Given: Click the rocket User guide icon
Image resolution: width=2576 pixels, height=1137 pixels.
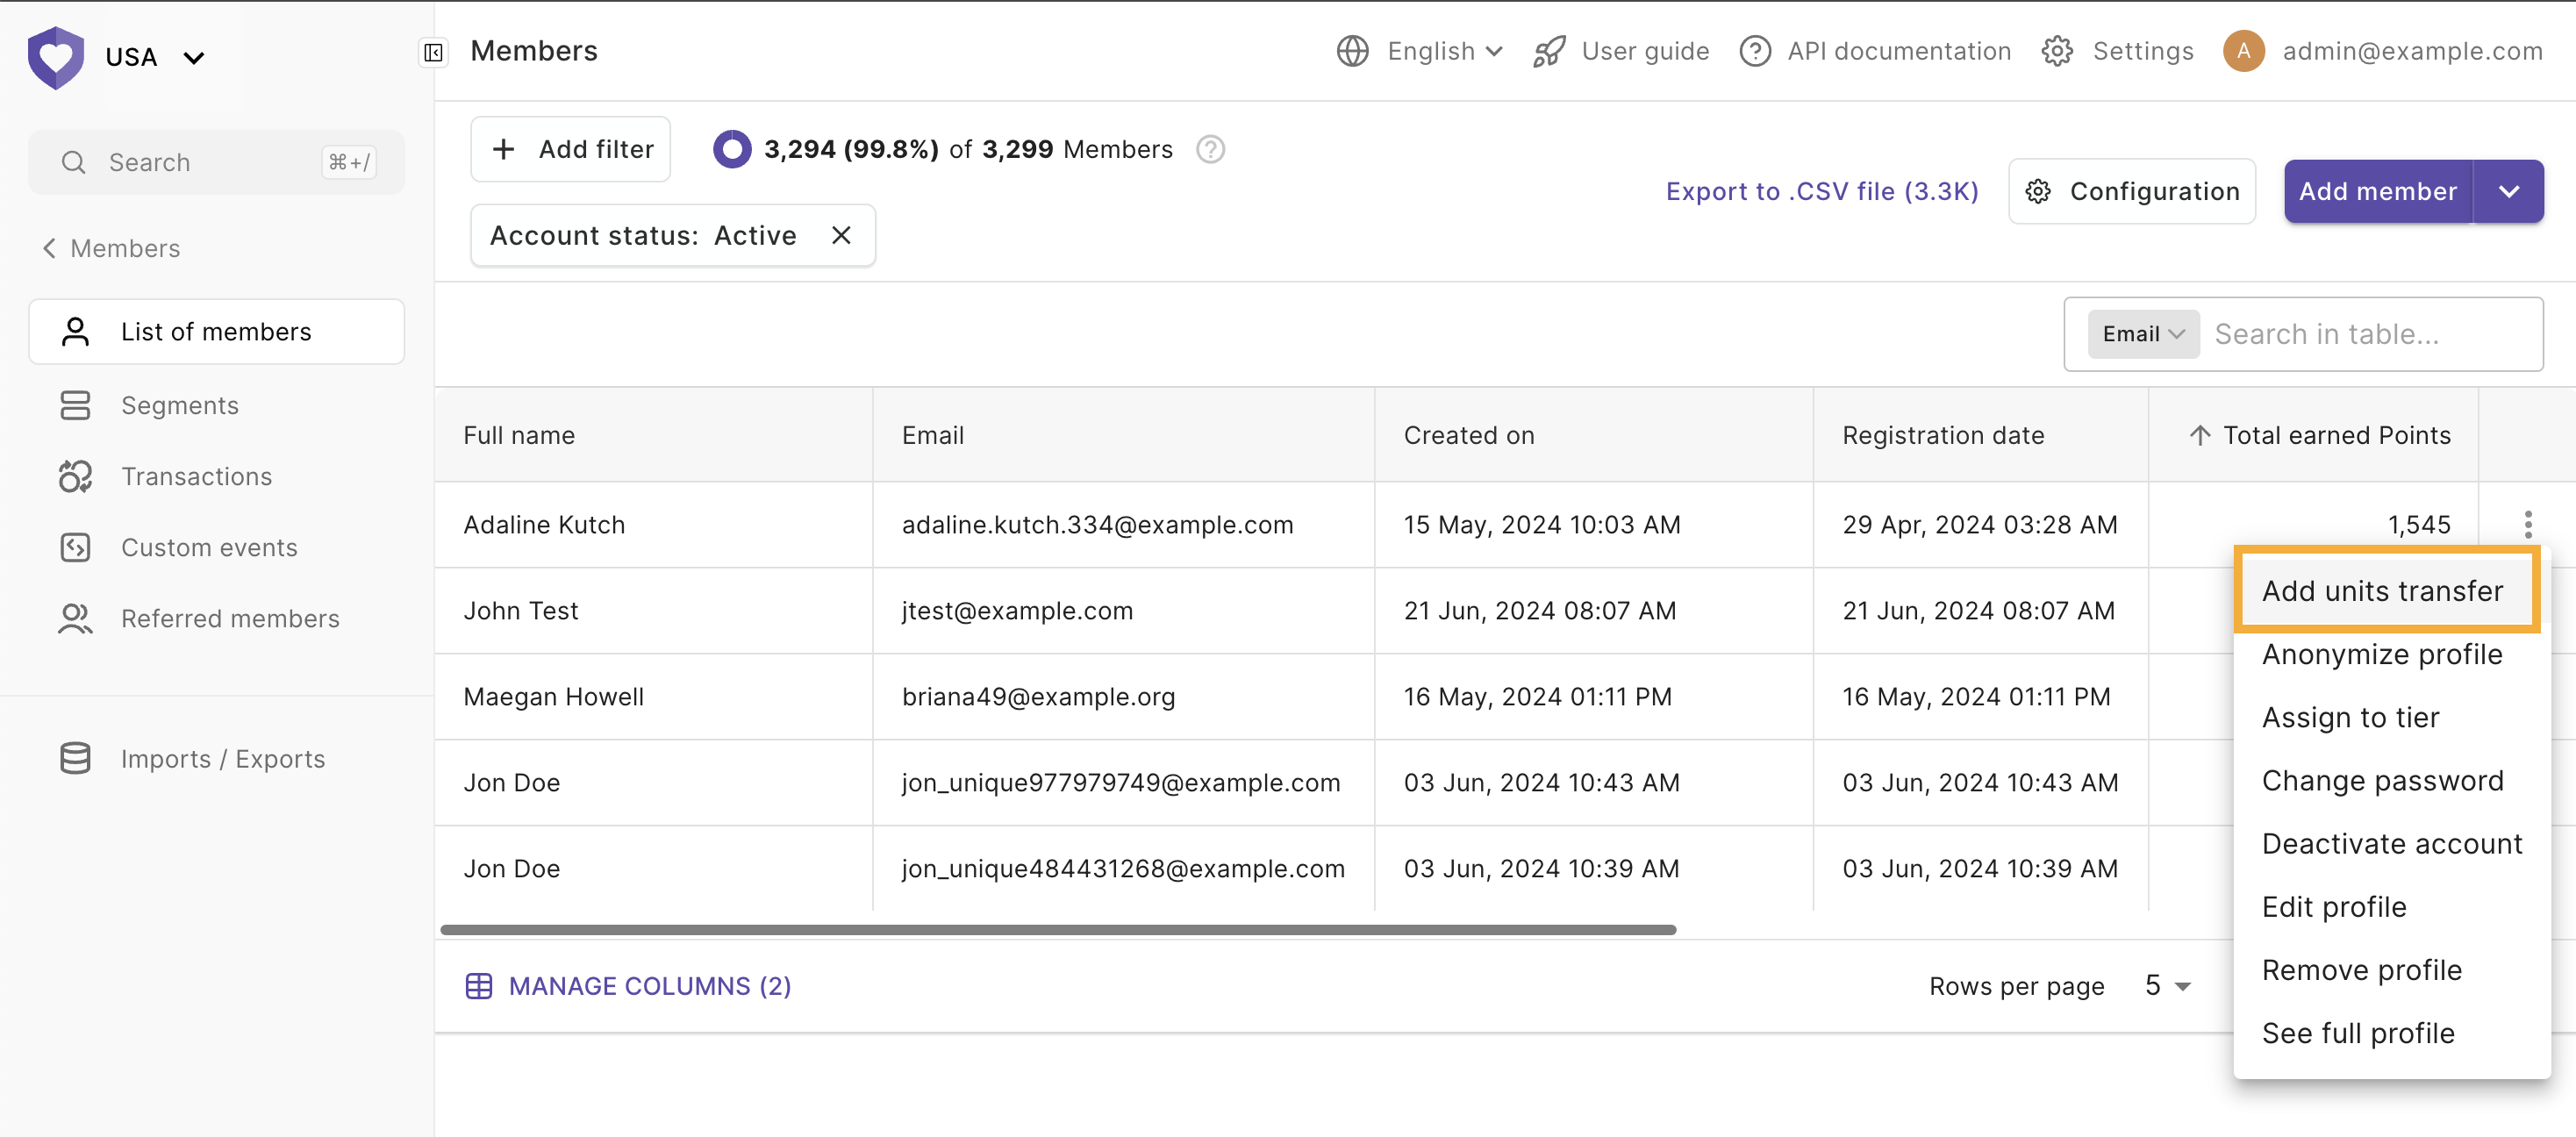Looking at the screenshot, I should click(1549, 51).
